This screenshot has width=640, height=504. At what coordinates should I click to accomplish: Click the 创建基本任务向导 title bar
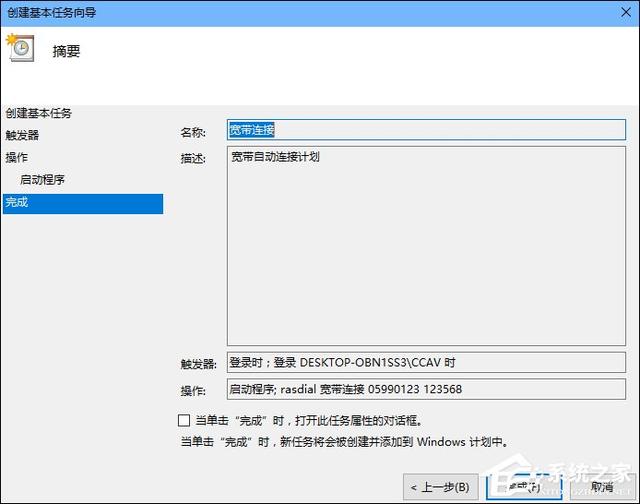pyautogui.click(x=300, y=10)
